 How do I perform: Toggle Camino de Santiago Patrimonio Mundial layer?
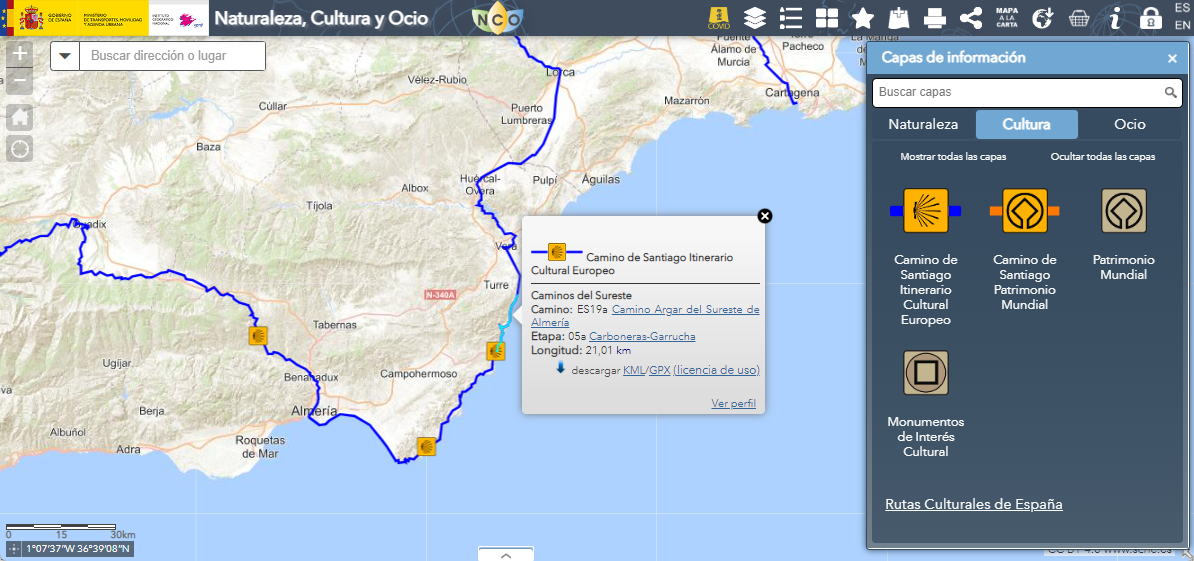[x=1025, y=211]
